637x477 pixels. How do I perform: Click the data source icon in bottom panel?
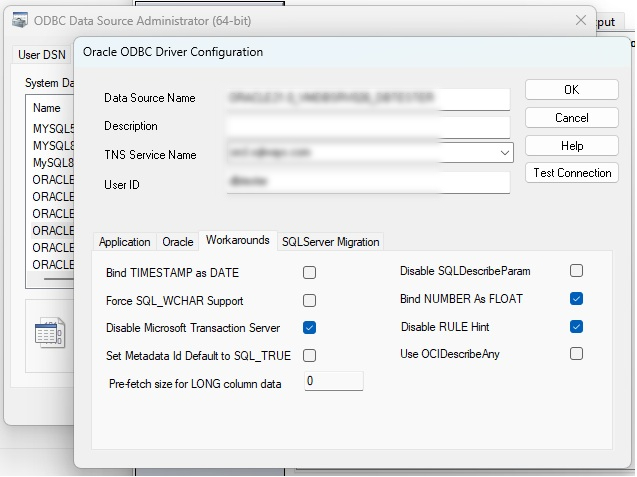(x=49, y=333)
